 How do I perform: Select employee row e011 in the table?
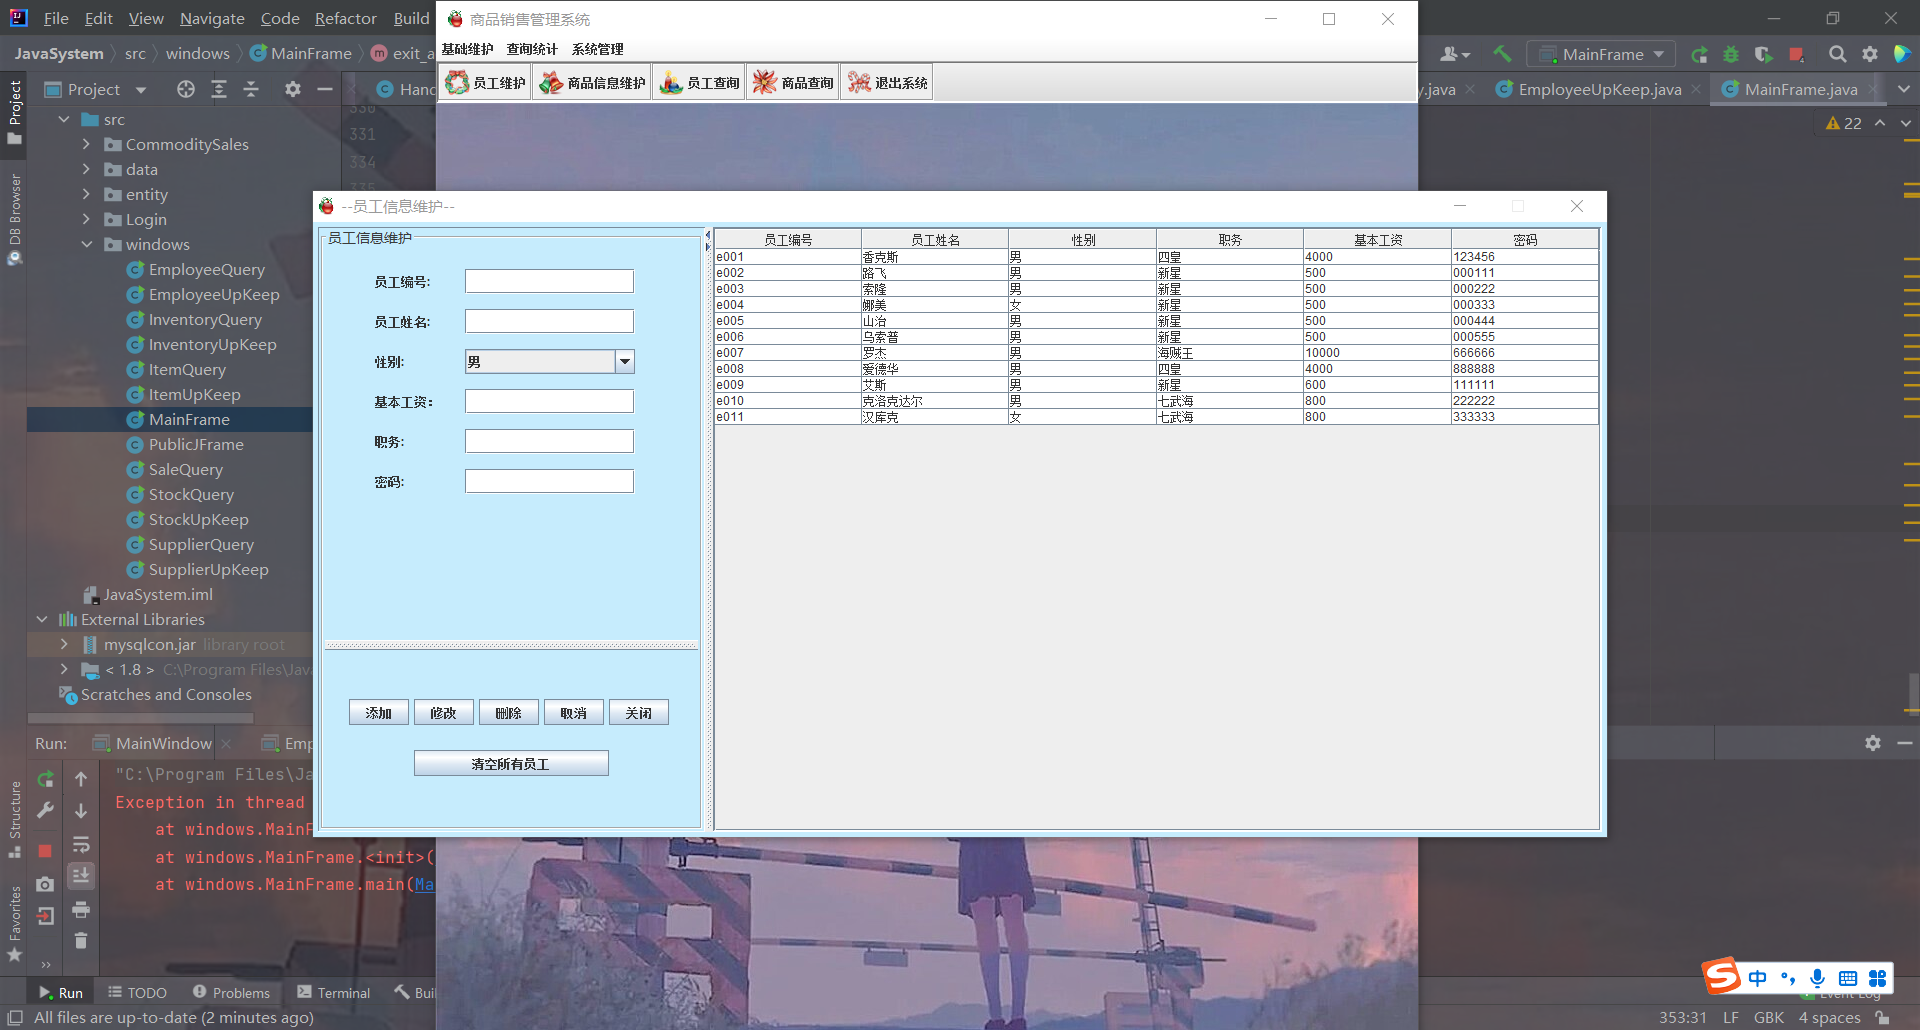coord(1156,417)
